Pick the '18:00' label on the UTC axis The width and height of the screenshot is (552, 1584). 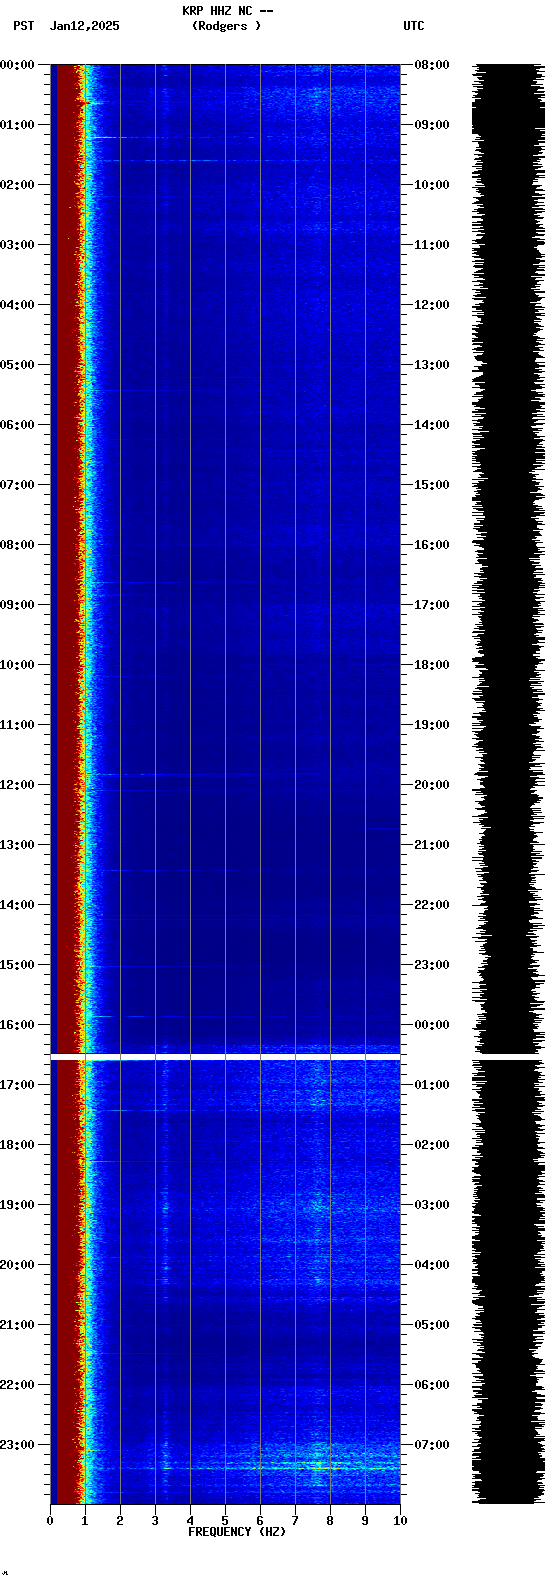(x=432, y=665)
